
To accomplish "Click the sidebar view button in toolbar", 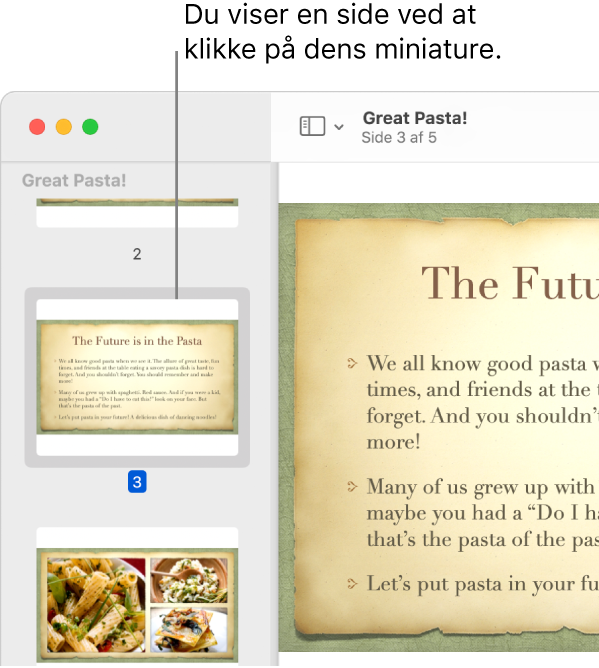I will coord(312,126).
